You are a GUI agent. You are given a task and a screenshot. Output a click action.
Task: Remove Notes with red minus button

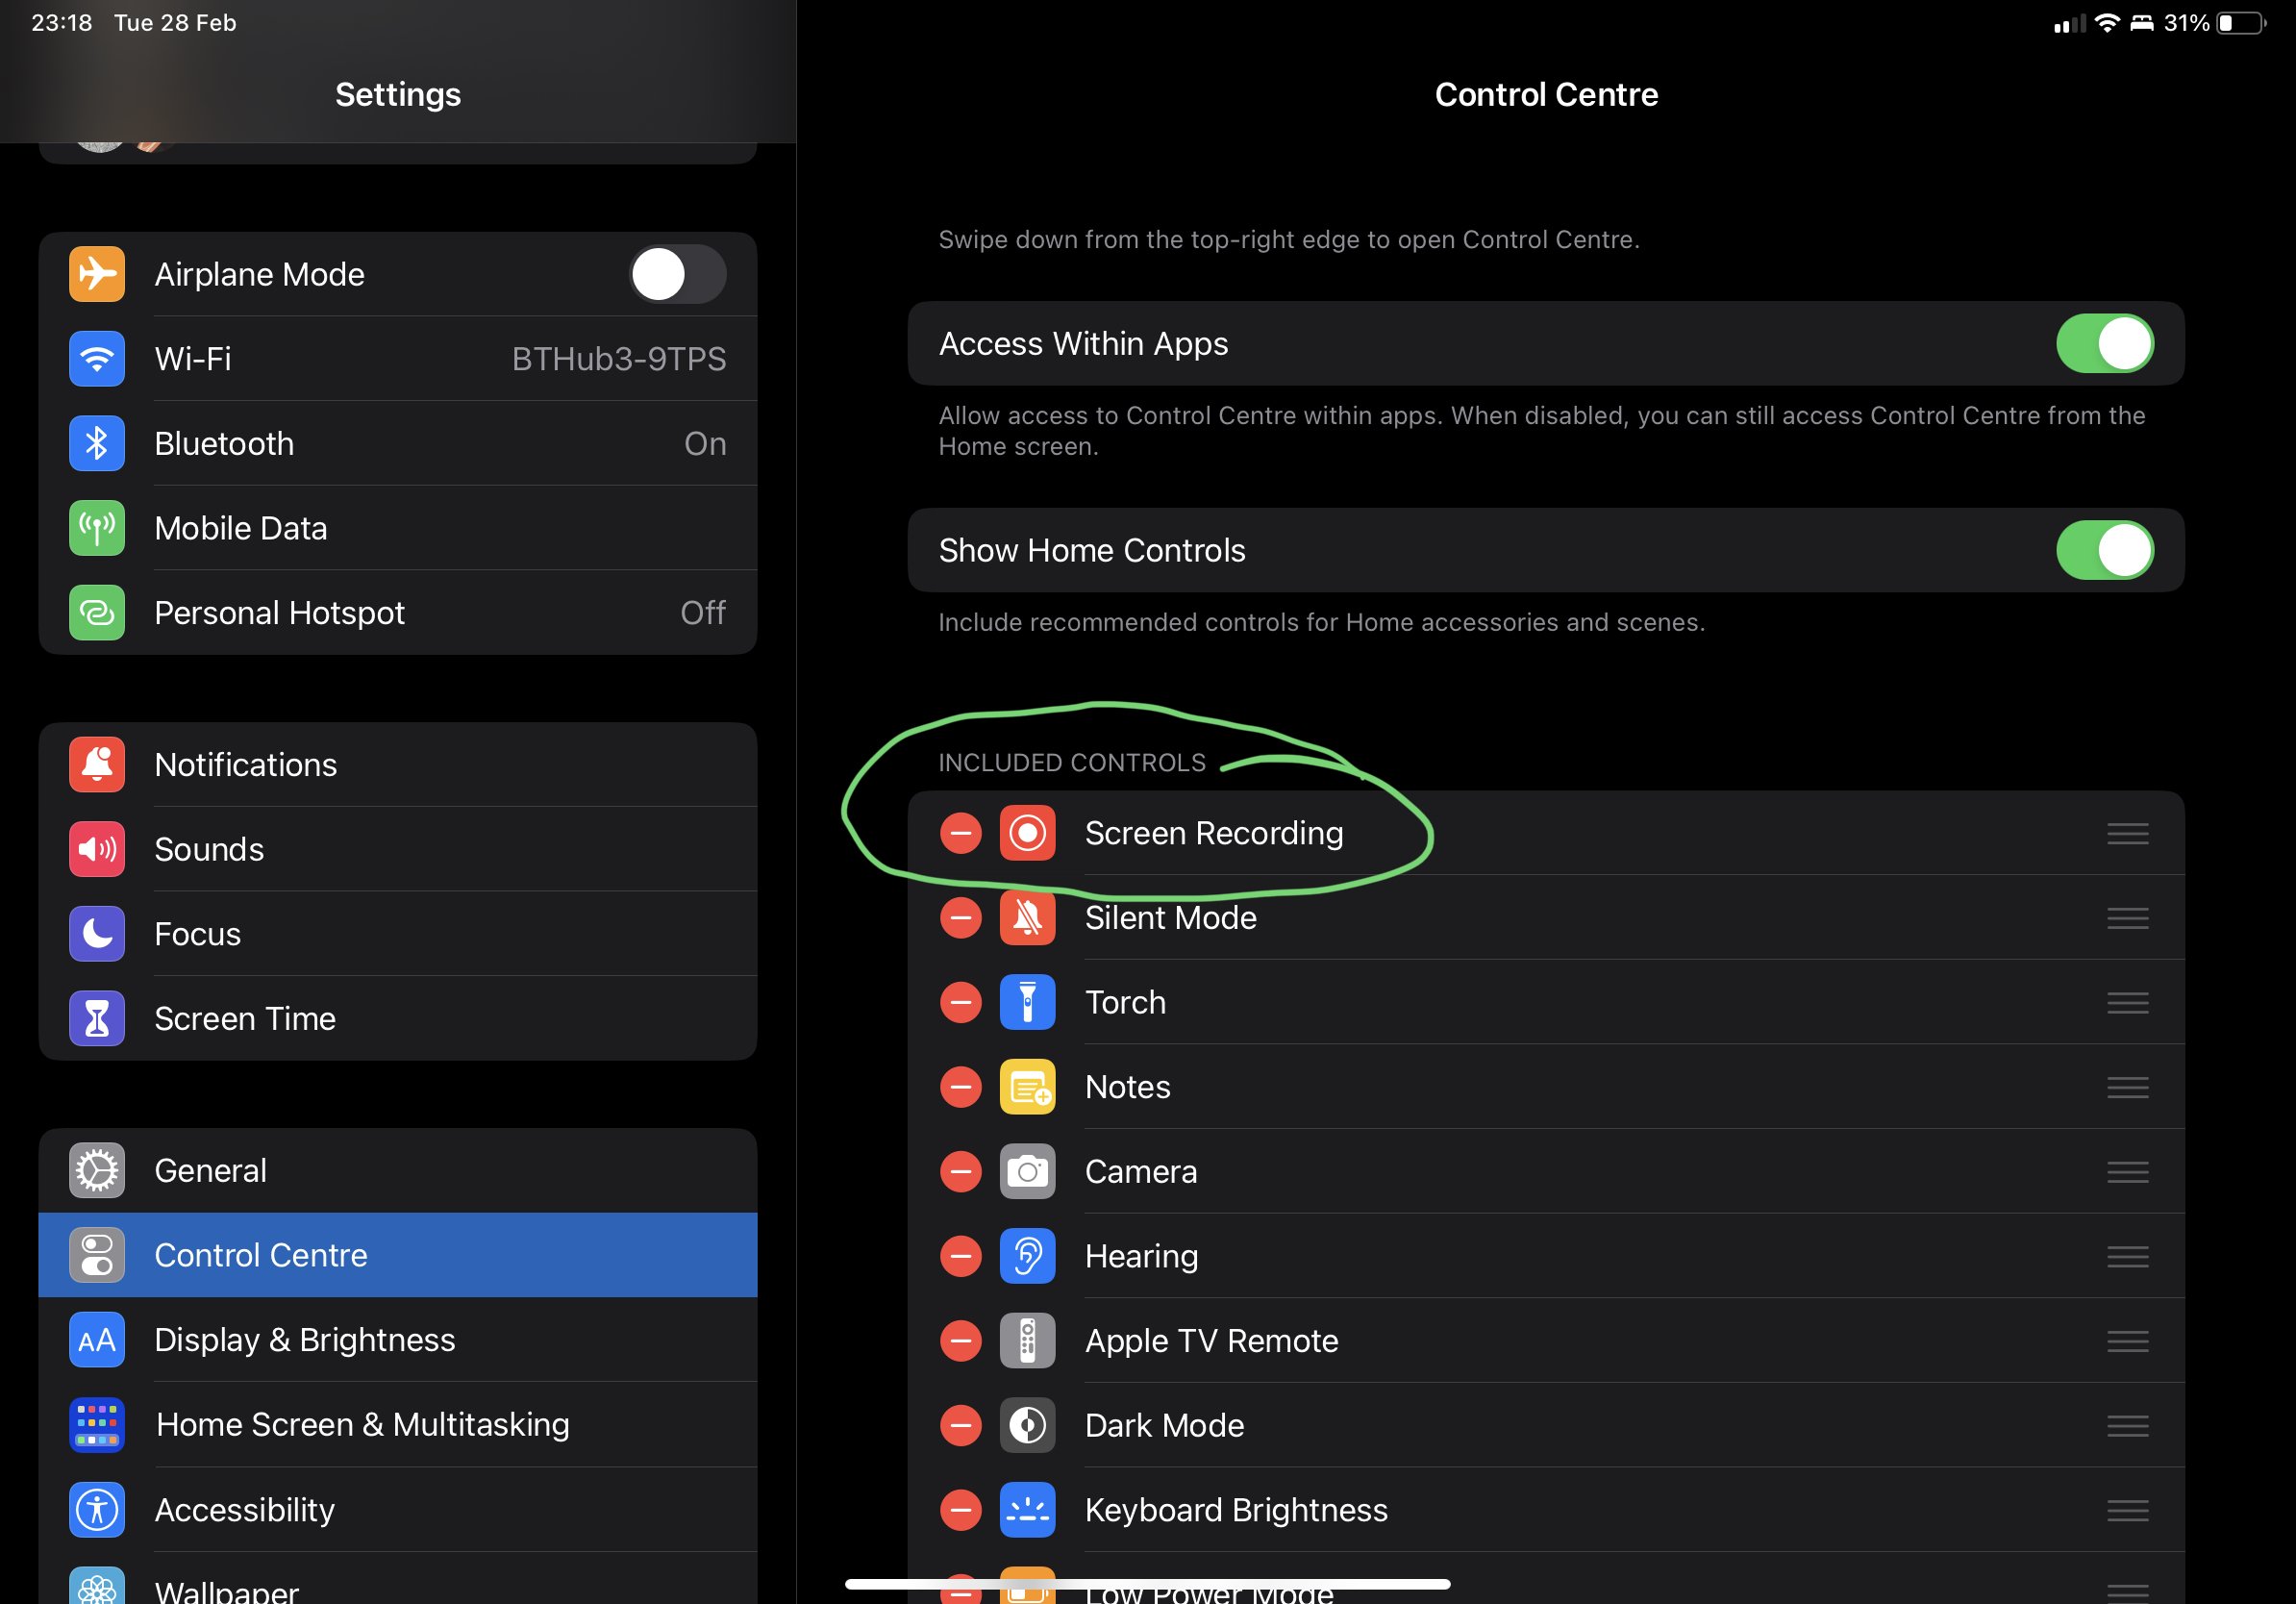pos(960,1087)
